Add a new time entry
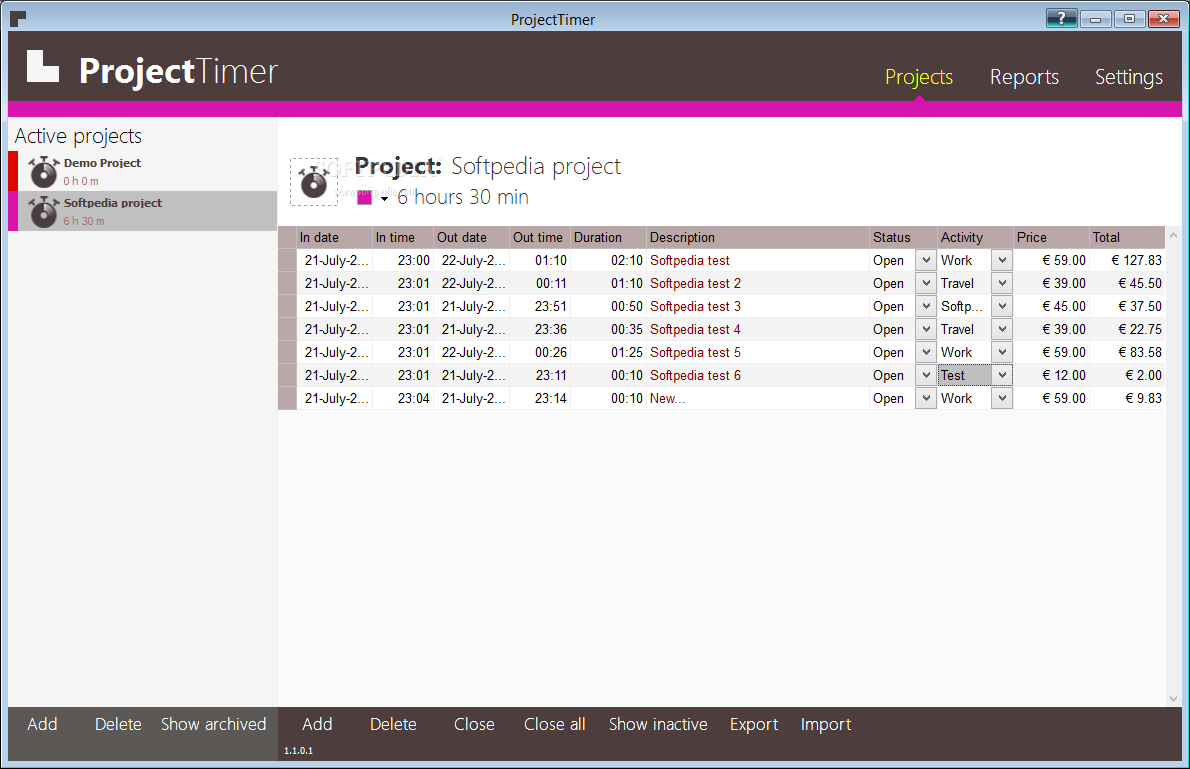The height and width of the screenshot is (769, 1190). point(317,724)
